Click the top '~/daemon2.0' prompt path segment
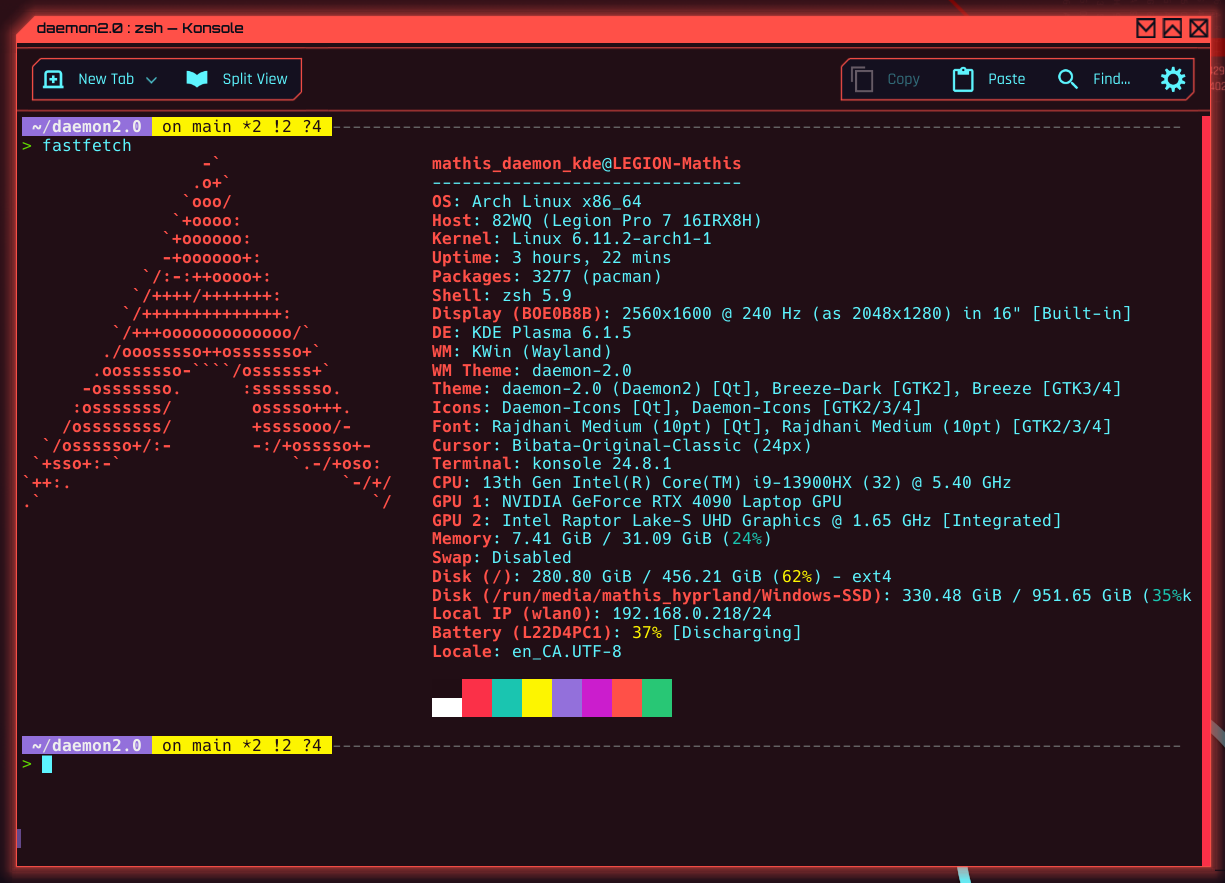1225x883 pixels. (x=87, y=127)
